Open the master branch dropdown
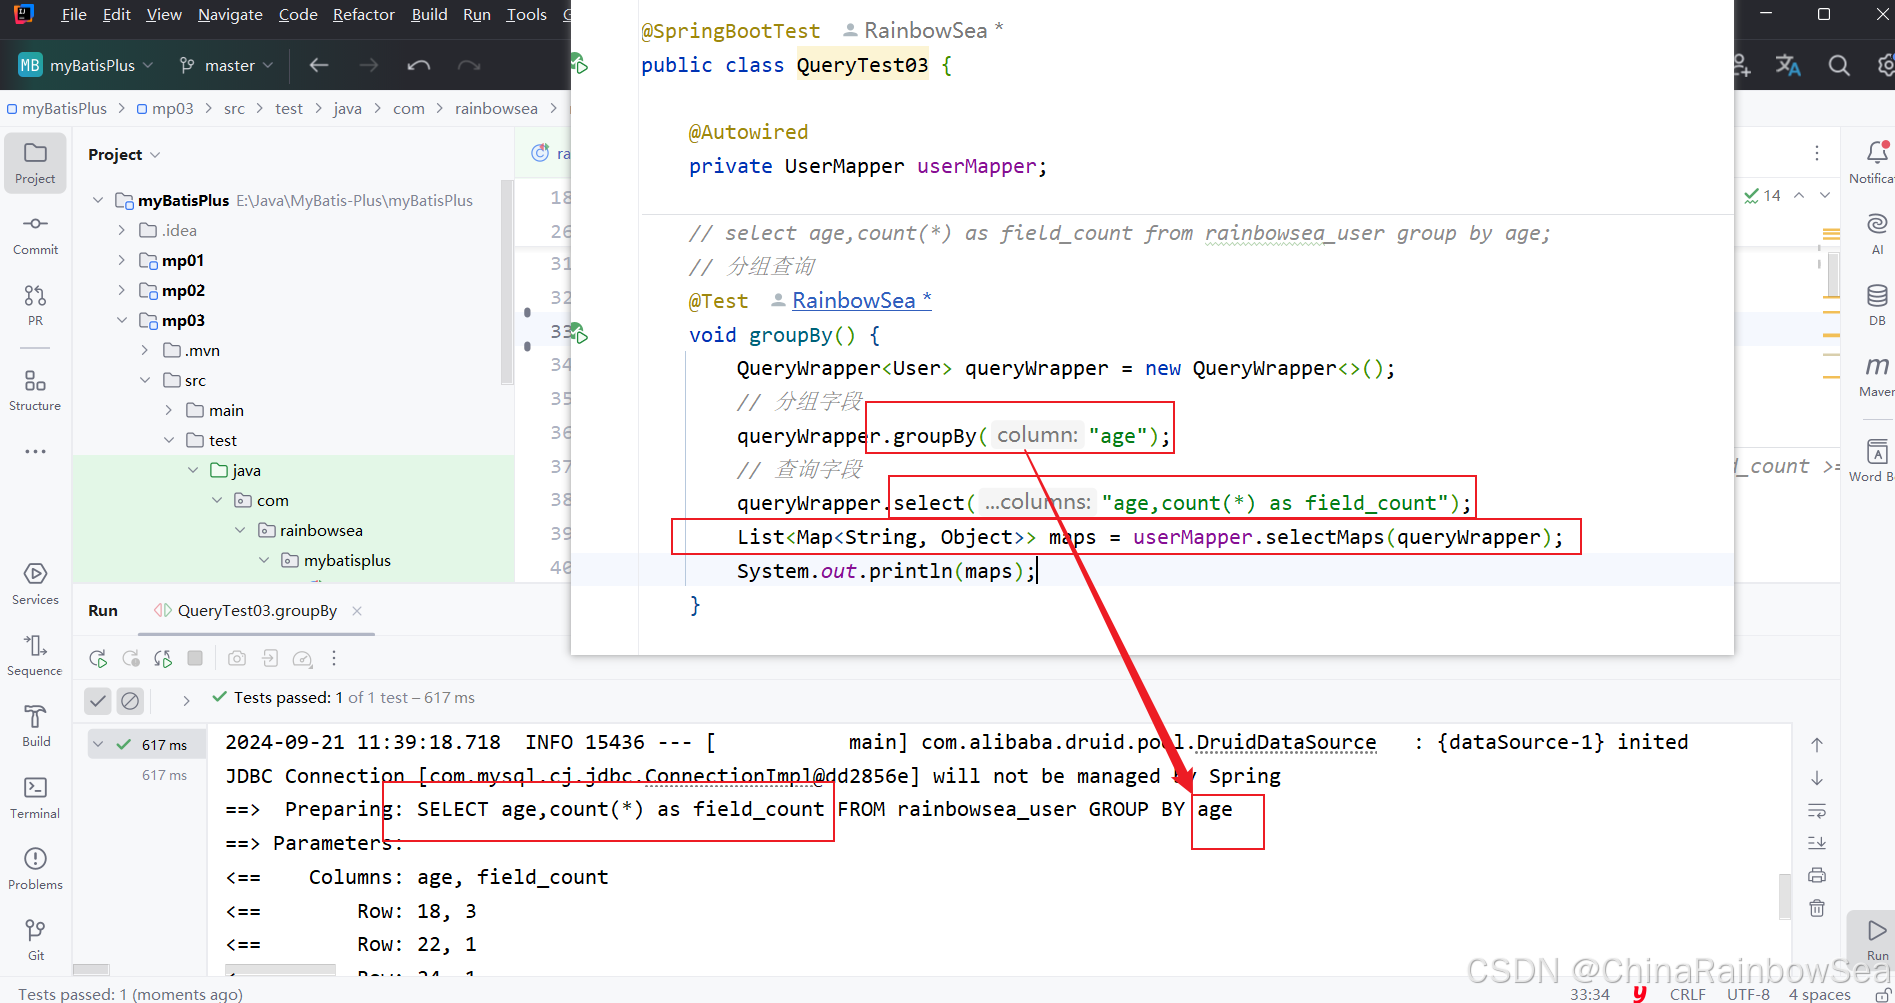The height and width of the screenshot is (1003, 1895). click(226, 65)
